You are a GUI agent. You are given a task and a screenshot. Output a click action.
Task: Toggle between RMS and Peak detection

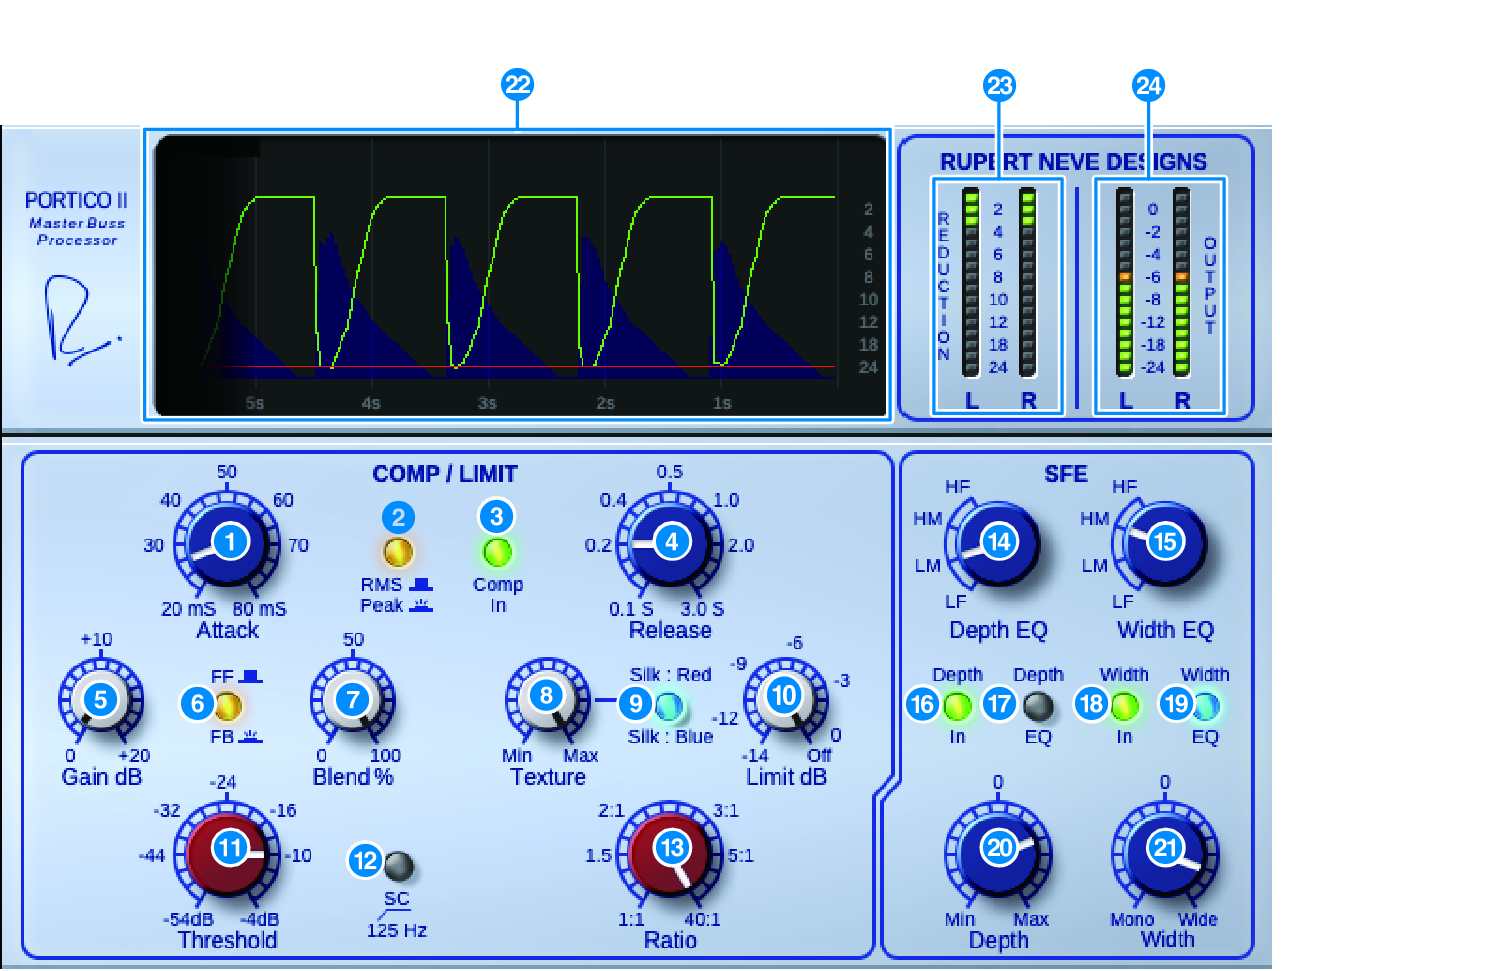pos(400,552)
